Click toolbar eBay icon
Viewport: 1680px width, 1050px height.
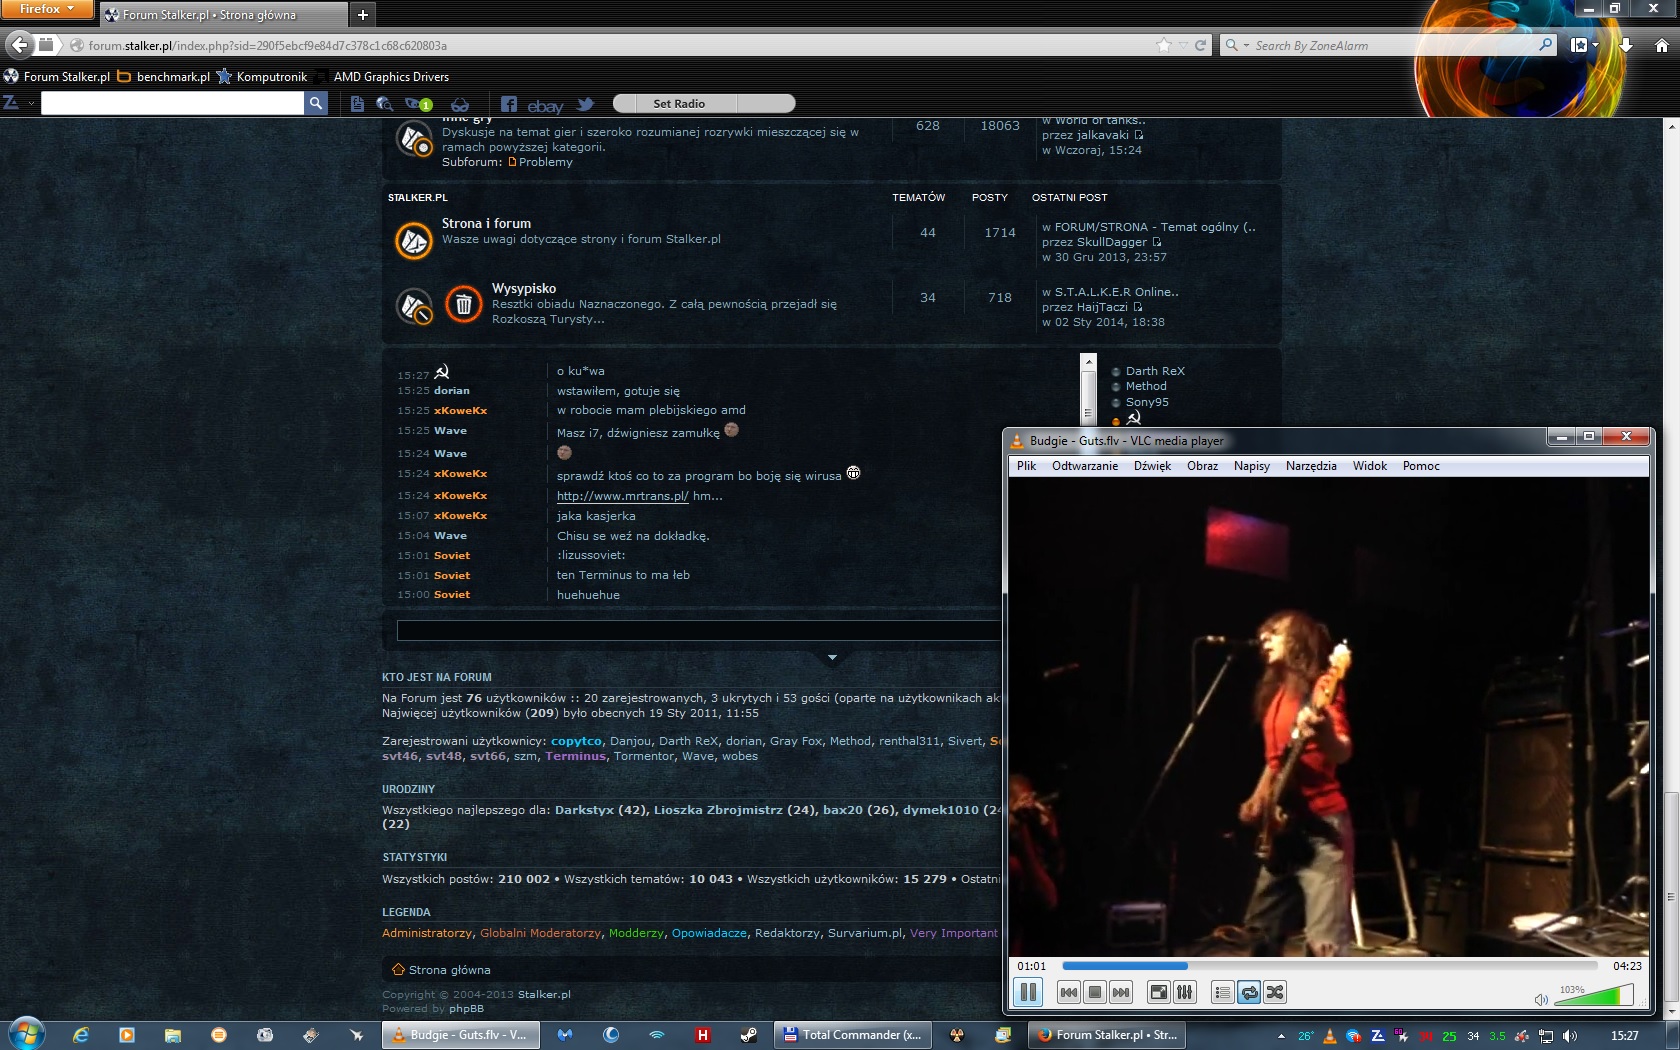pyautogui.click(x=545, y=105)
